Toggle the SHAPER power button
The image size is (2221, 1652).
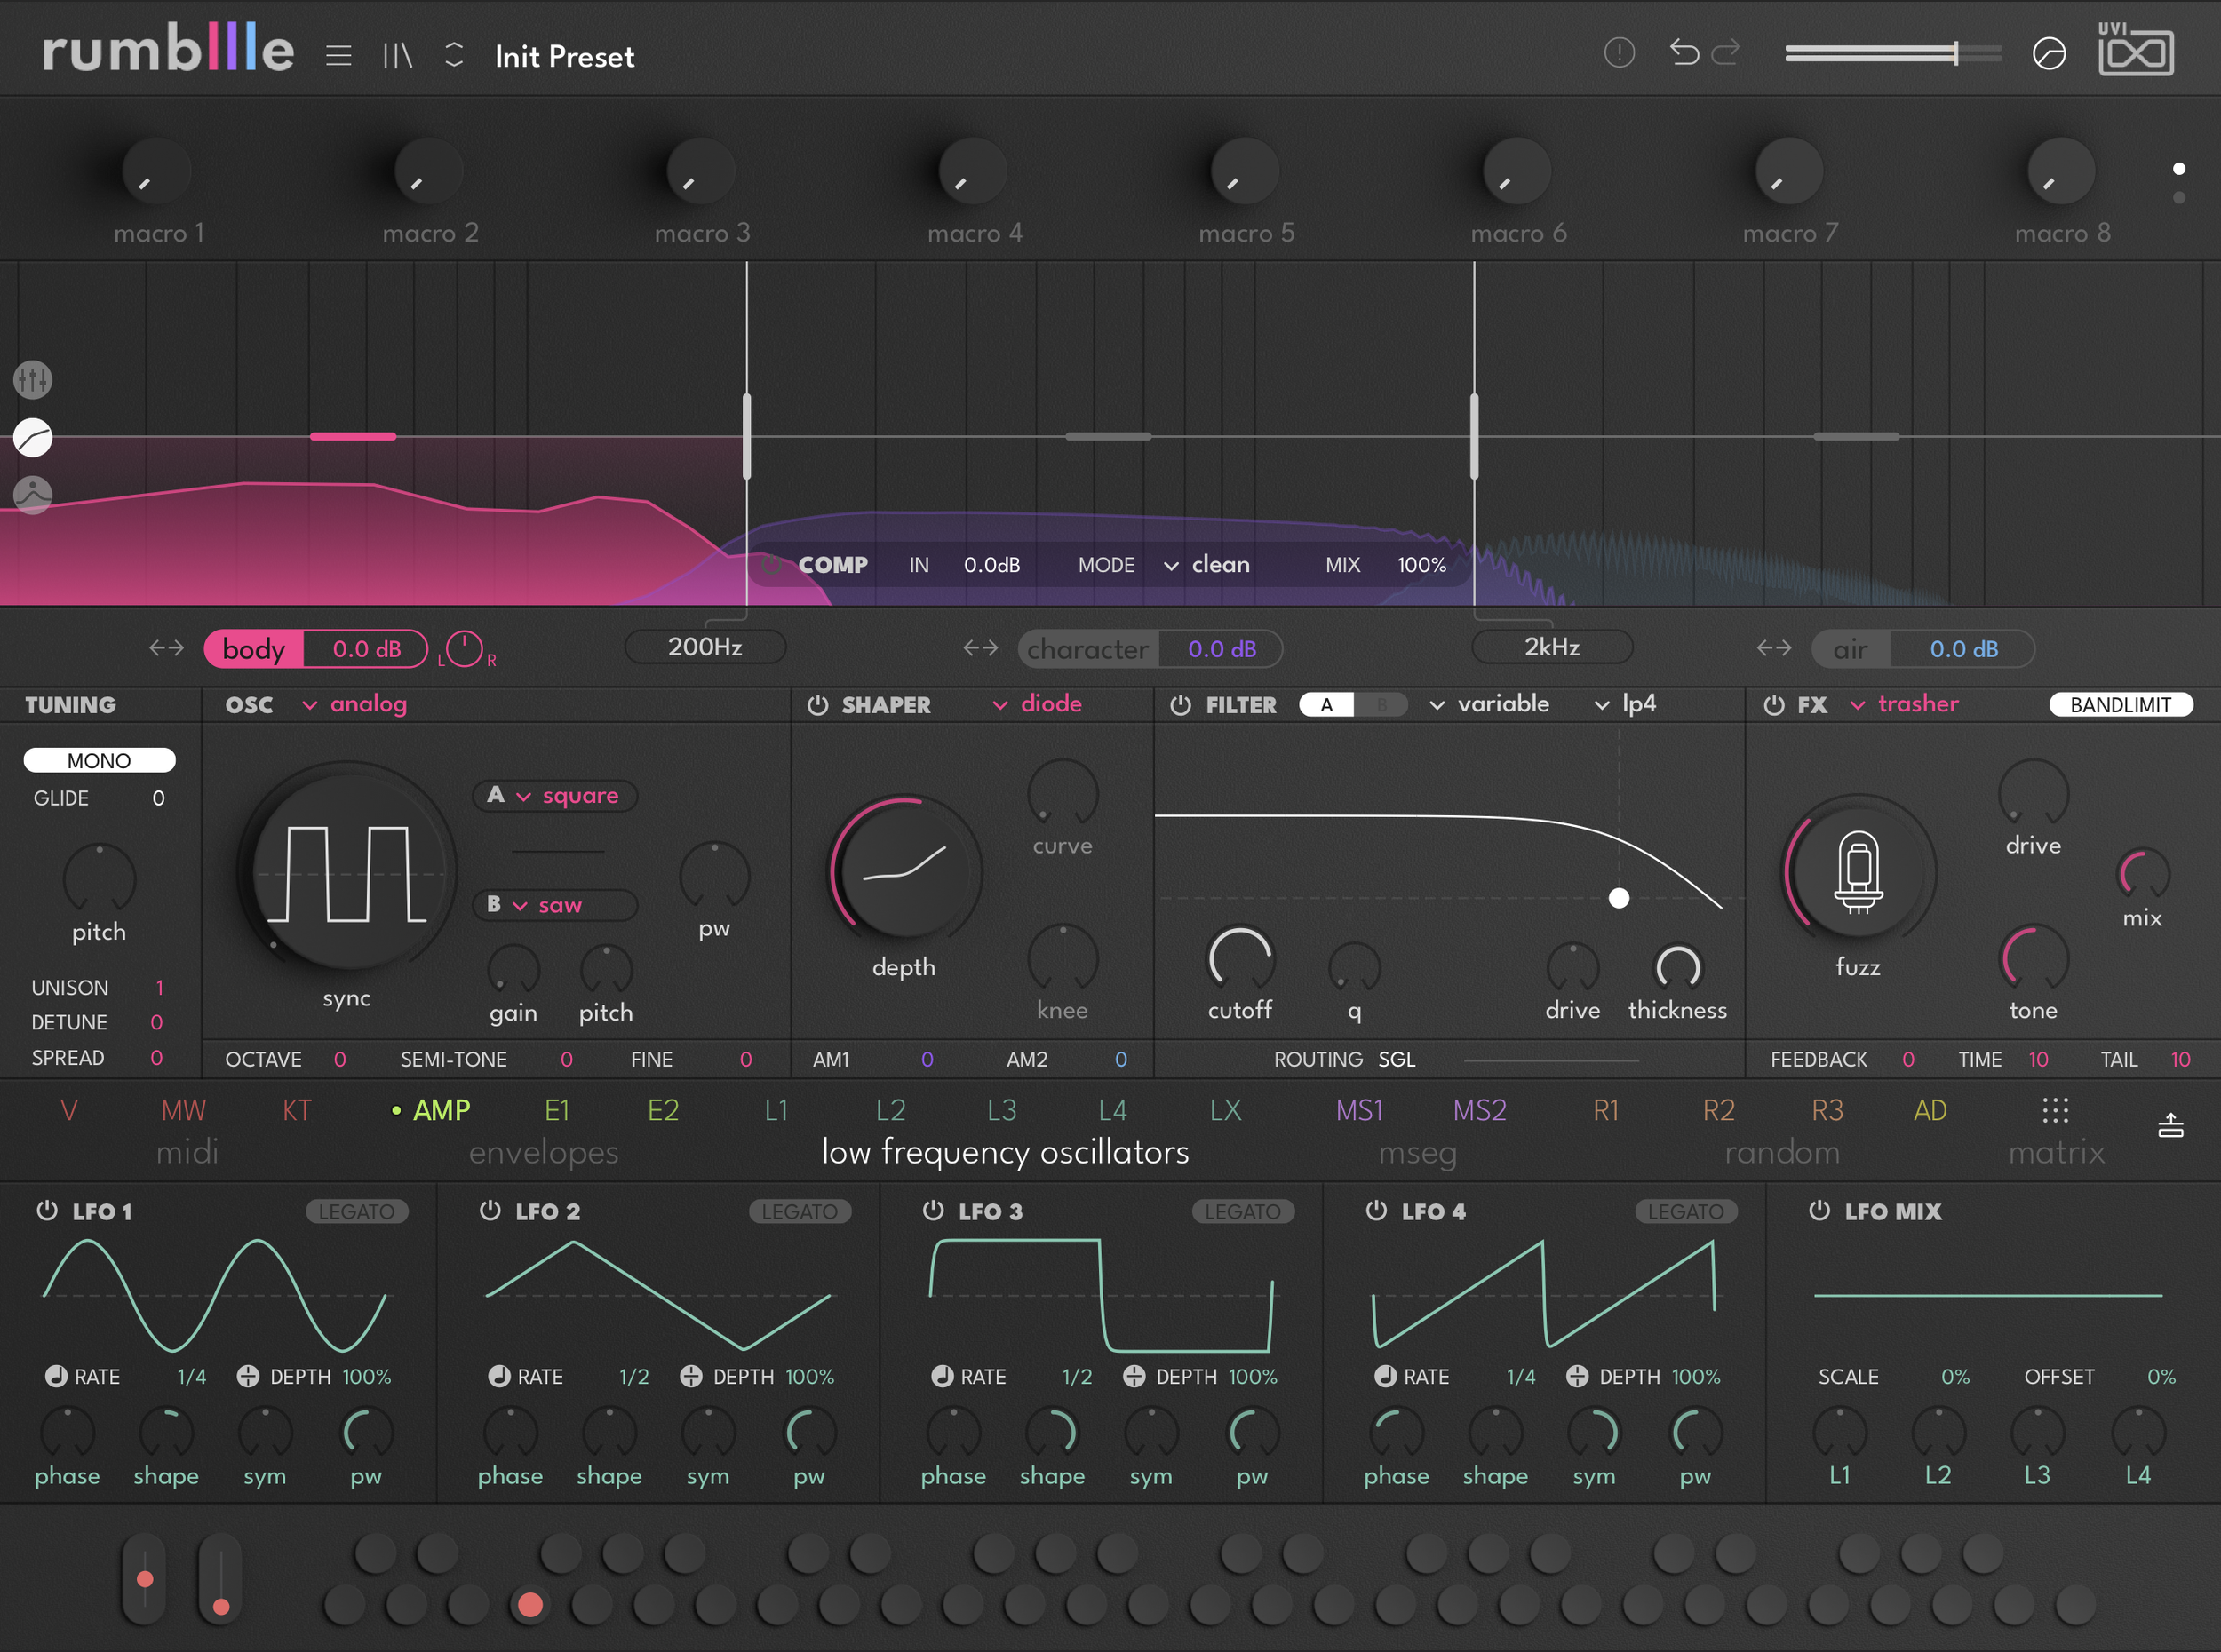[818, 705]
